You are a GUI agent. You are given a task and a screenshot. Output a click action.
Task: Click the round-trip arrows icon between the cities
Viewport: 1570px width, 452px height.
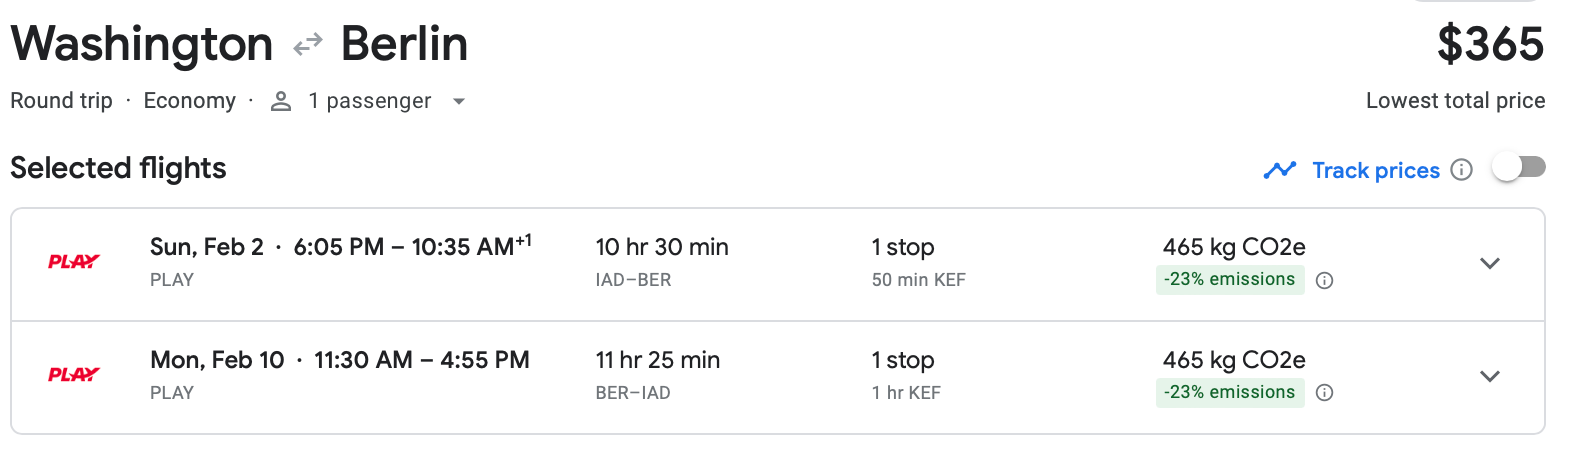coord(307,44)
